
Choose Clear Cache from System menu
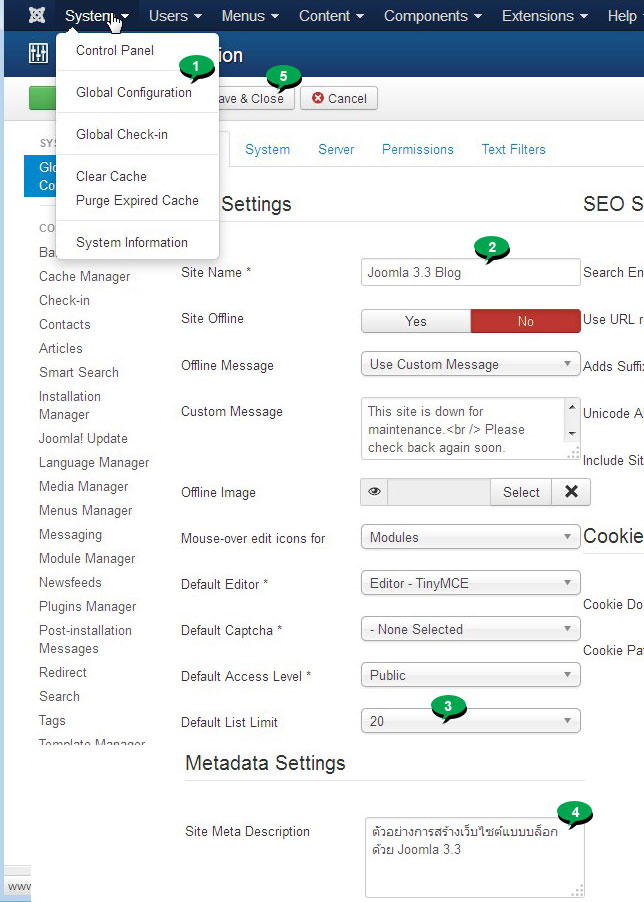[x=112, y=177]
